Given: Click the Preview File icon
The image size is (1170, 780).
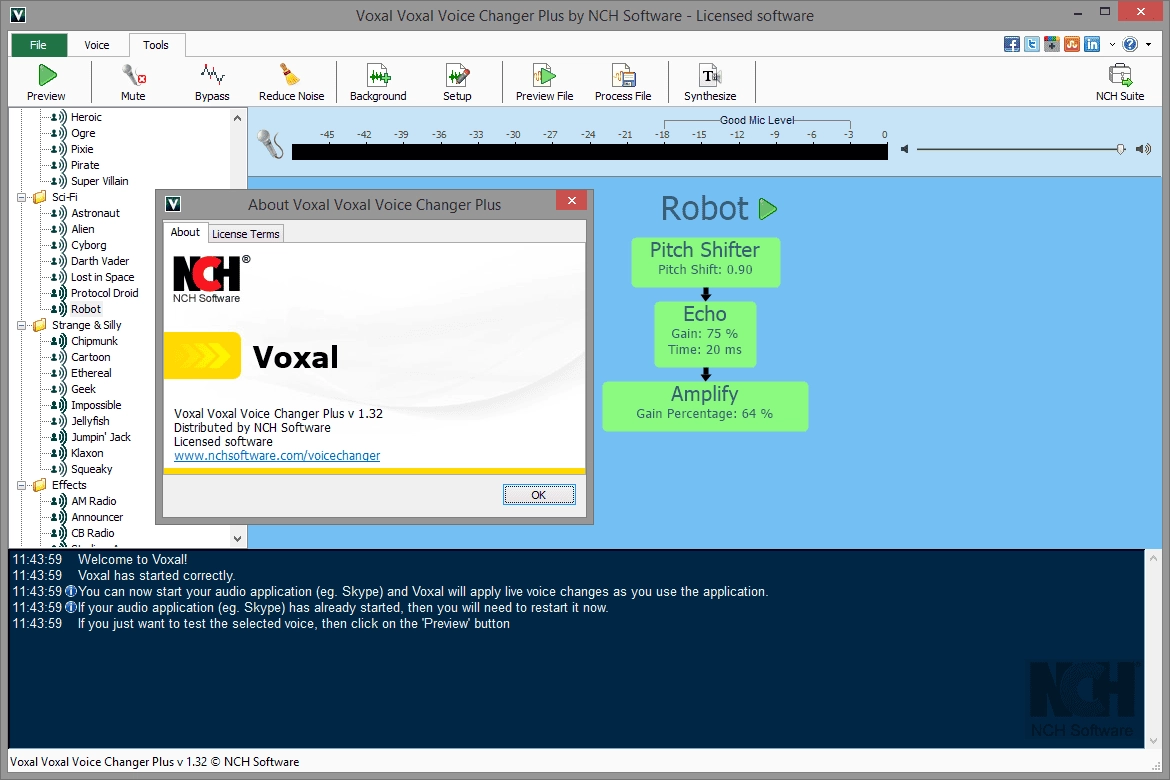Looking at the screenshot, I should point(544,75).
